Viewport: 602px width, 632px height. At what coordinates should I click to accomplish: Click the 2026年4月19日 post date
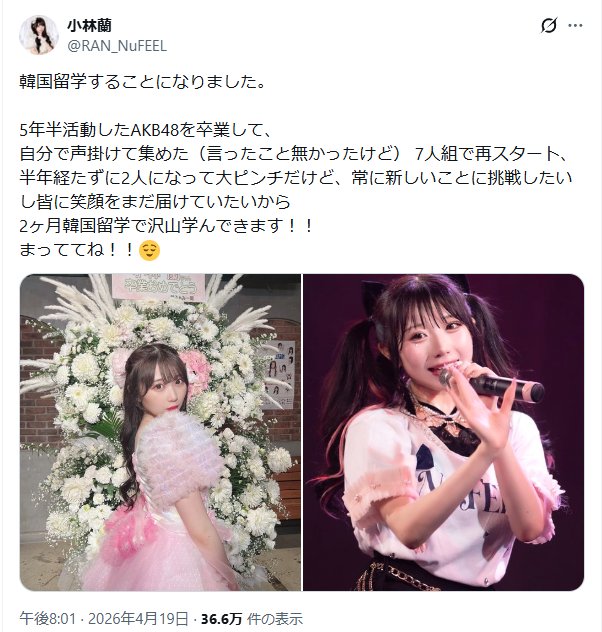point(138,618)
